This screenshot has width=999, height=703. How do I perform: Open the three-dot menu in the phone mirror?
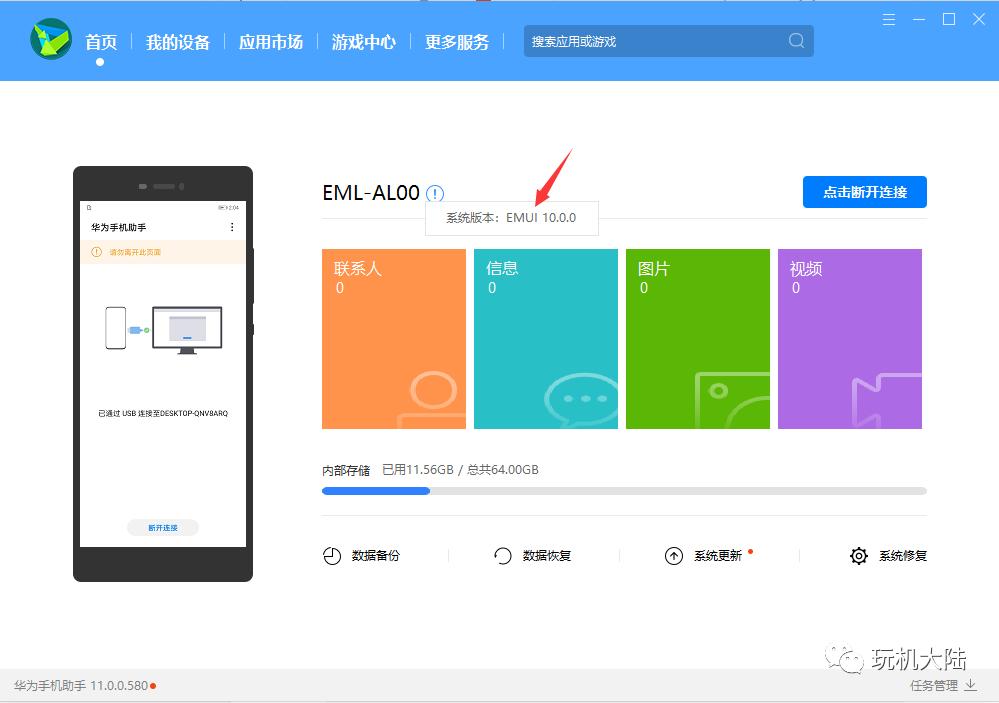coord(232,226)
